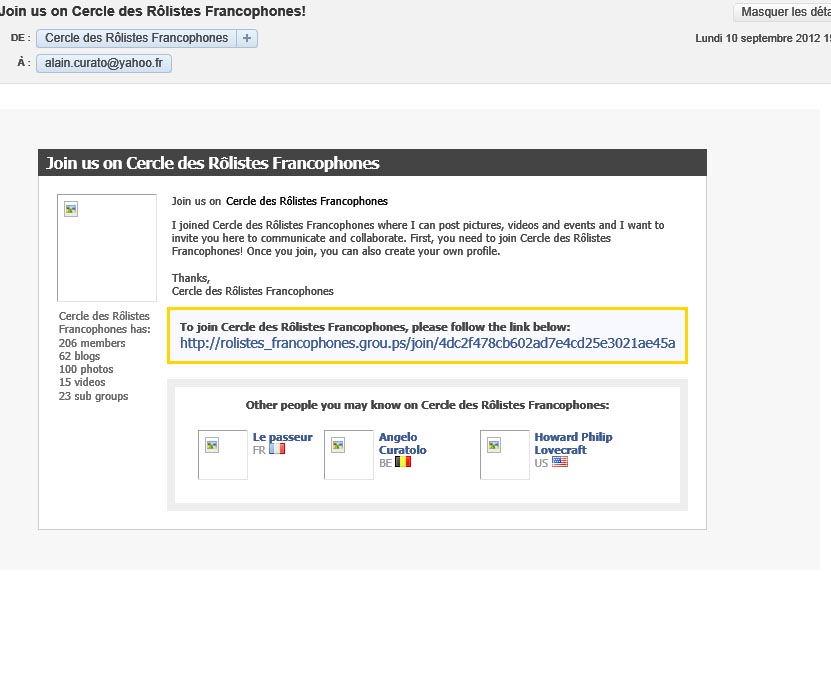Click the '100 photos' text

pyautogui.click(x=86, y=369)
